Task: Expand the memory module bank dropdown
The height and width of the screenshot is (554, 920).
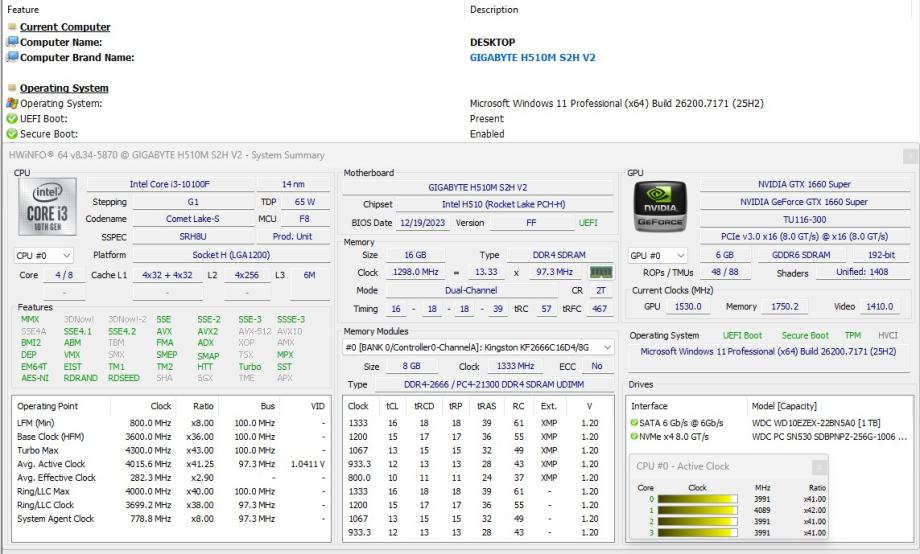Action: click(609, 347)
